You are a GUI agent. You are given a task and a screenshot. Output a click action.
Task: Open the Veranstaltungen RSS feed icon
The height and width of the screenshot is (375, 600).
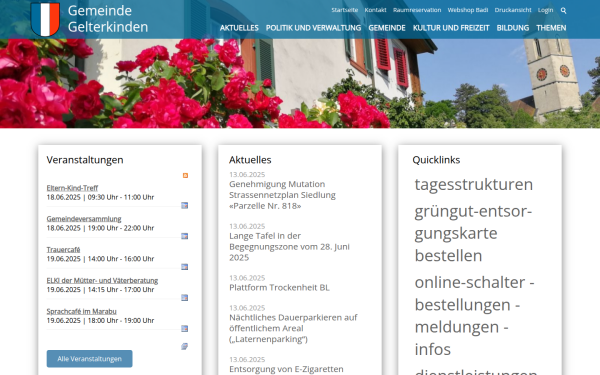click(x=185, y=175)
